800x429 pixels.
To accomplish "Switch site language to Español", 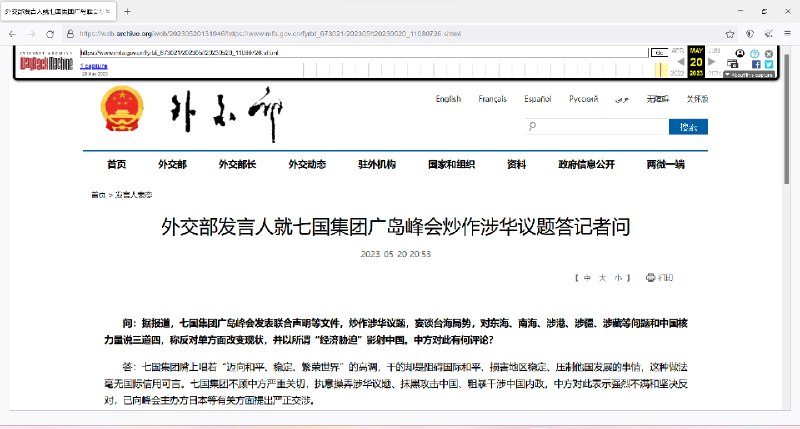I will click(x=538, y=99).
